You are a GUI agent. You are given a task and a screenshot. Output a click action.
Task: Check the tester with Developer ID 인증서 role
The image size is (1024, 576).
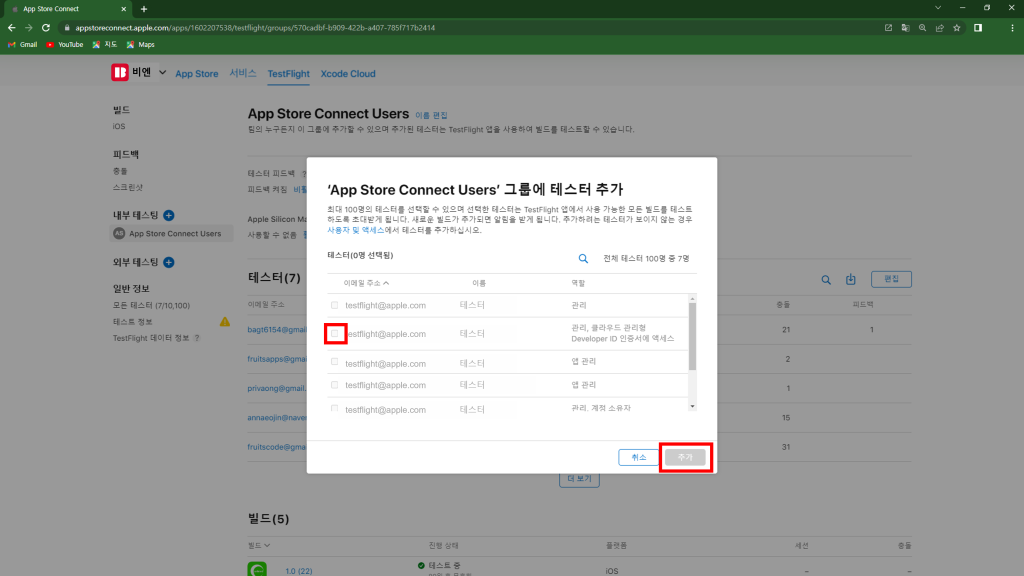[334, 333]
